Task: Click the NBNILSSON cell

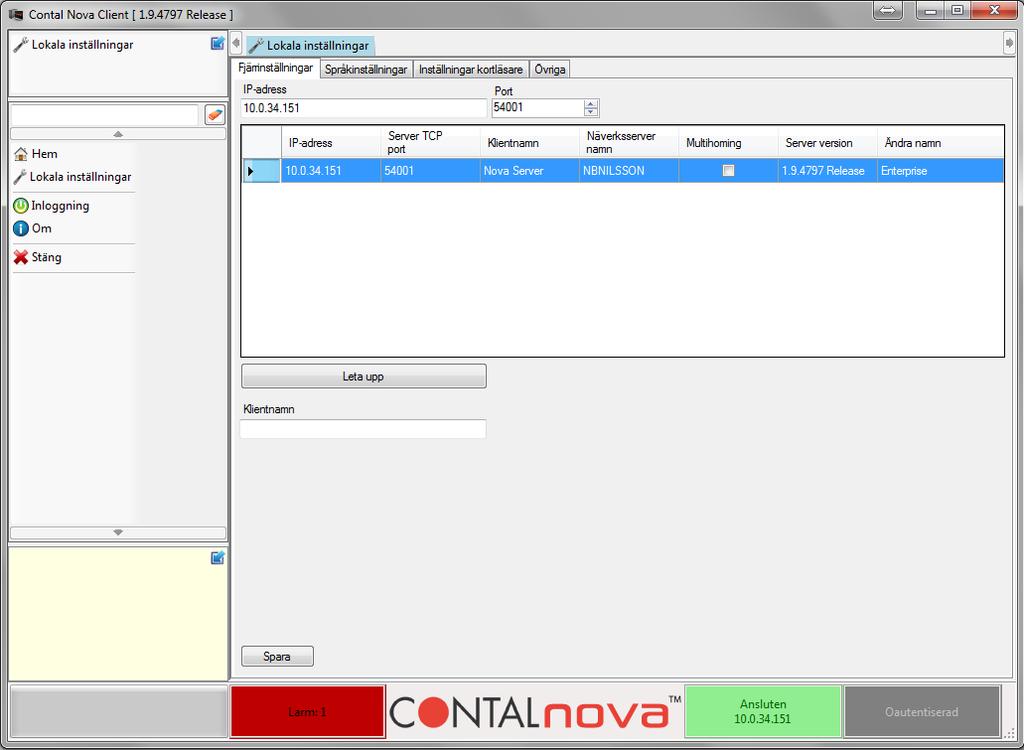Action: coord(629,171)
